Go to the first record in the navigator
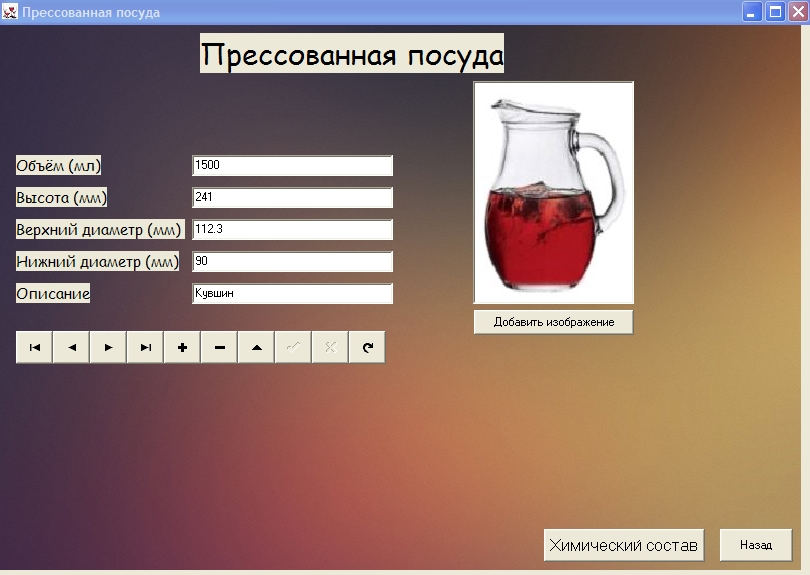The height and width of the screenshot is (575, 810). pos(34,347)
